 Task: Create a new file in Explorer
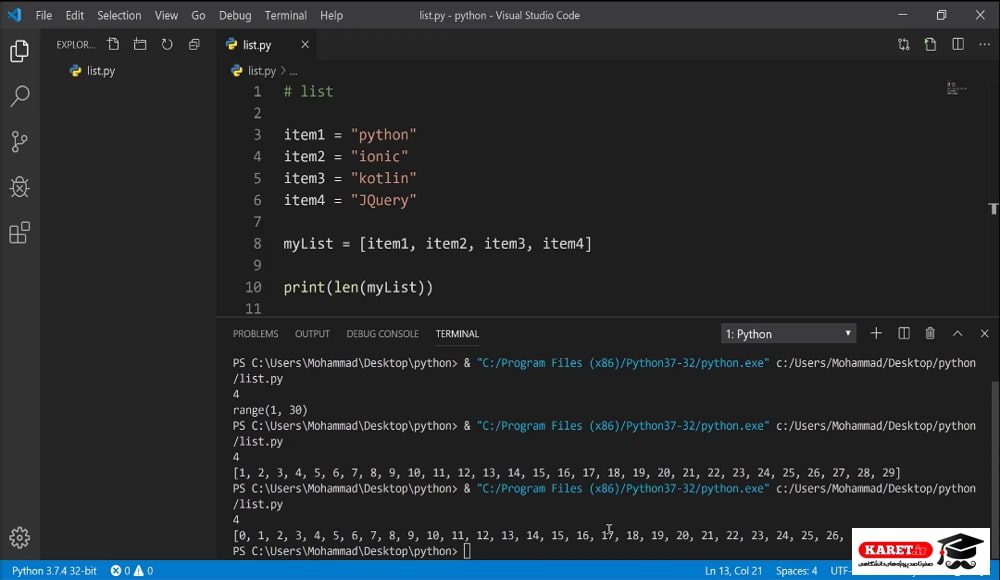pyautogui.click(x=113, y=44)
